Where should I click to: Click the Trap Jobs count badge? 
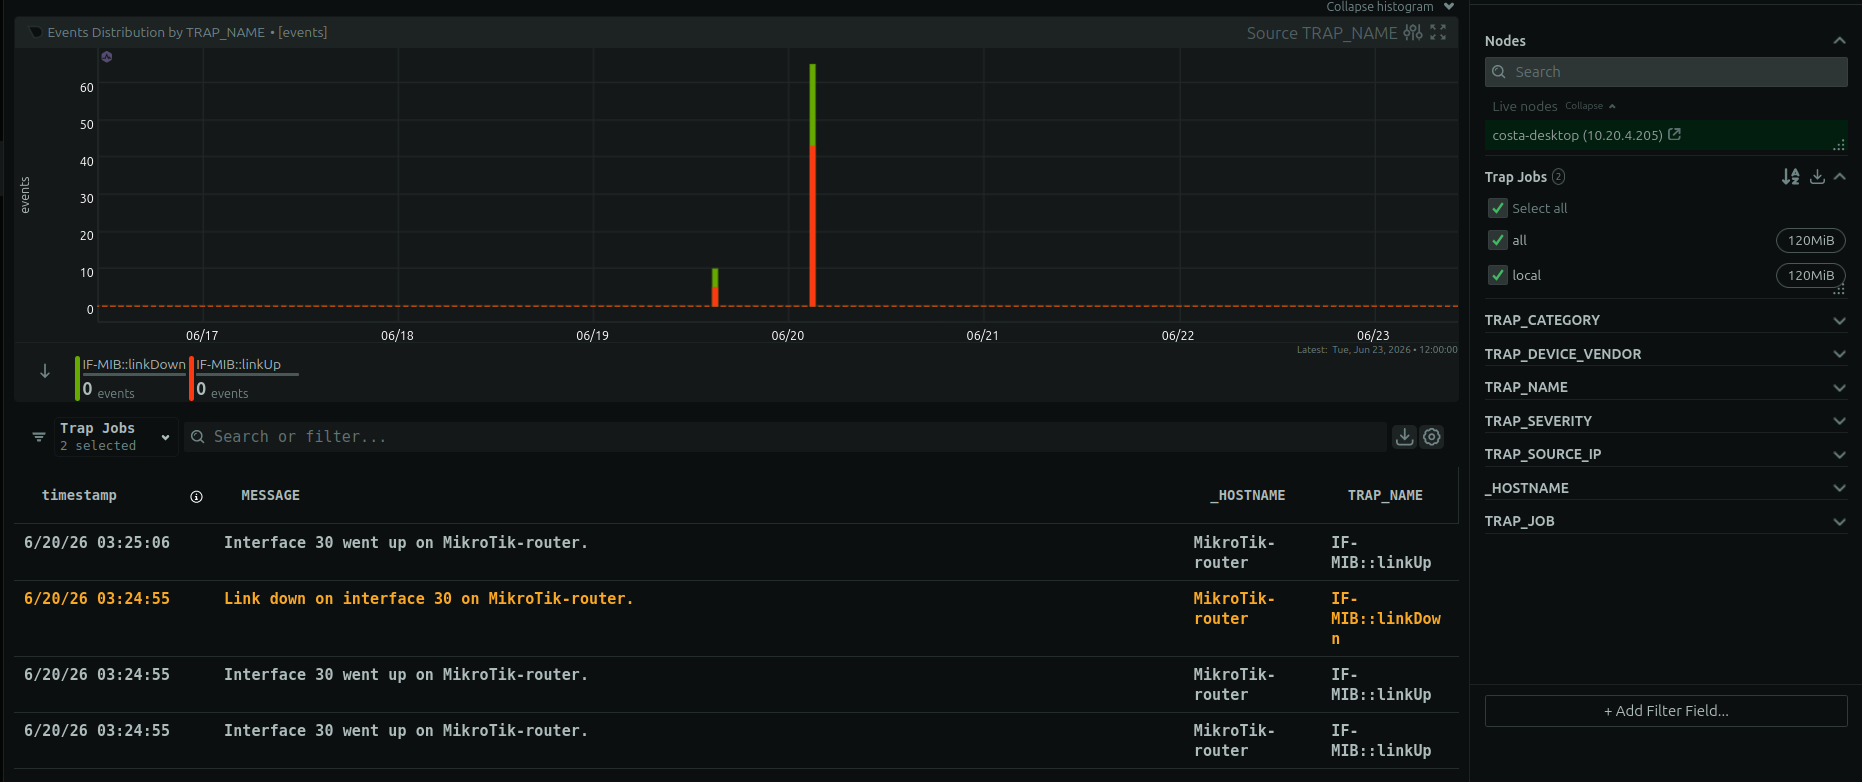point(1558,177)
